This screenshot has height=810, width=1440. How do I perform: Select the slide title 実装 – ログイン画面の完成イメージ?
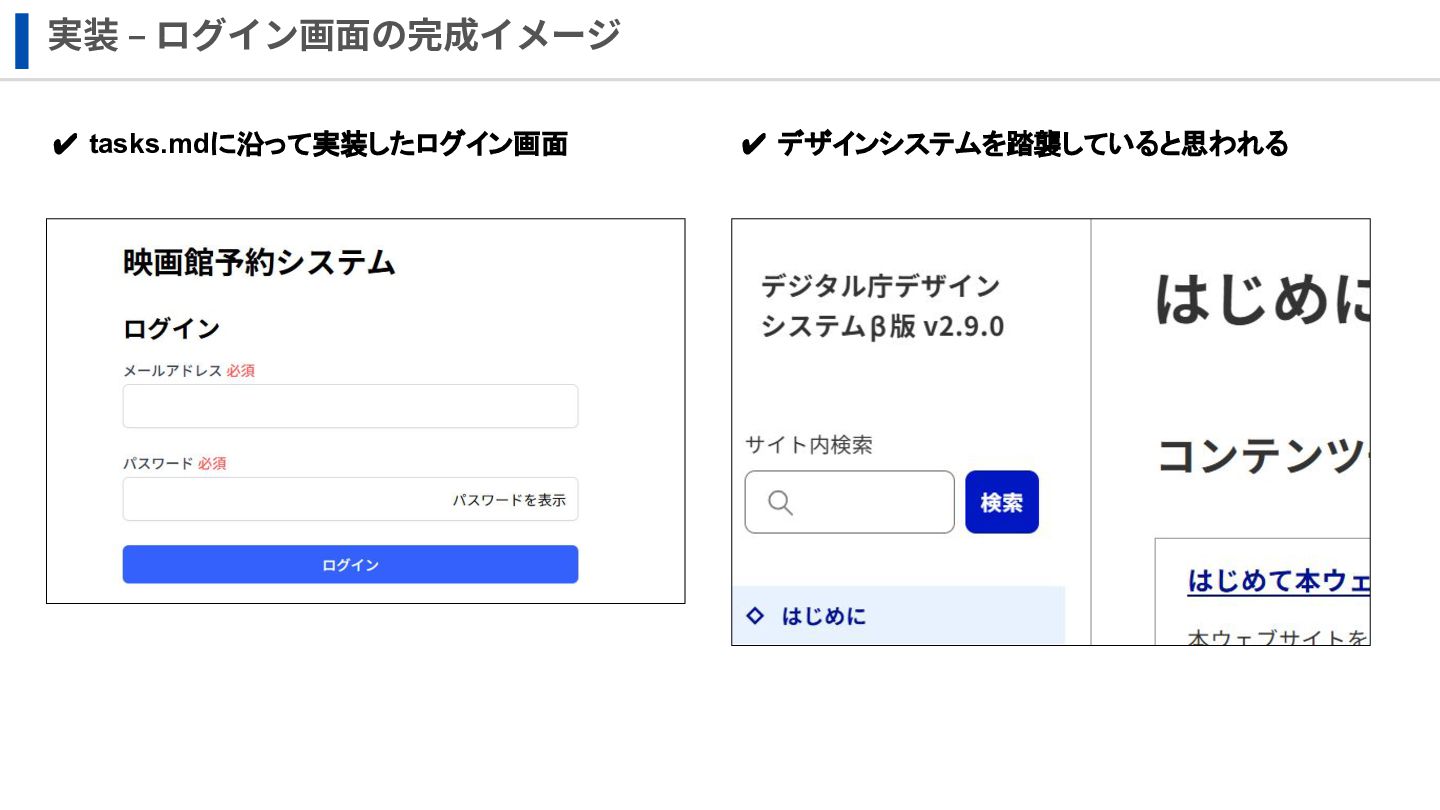click(334, 36)
